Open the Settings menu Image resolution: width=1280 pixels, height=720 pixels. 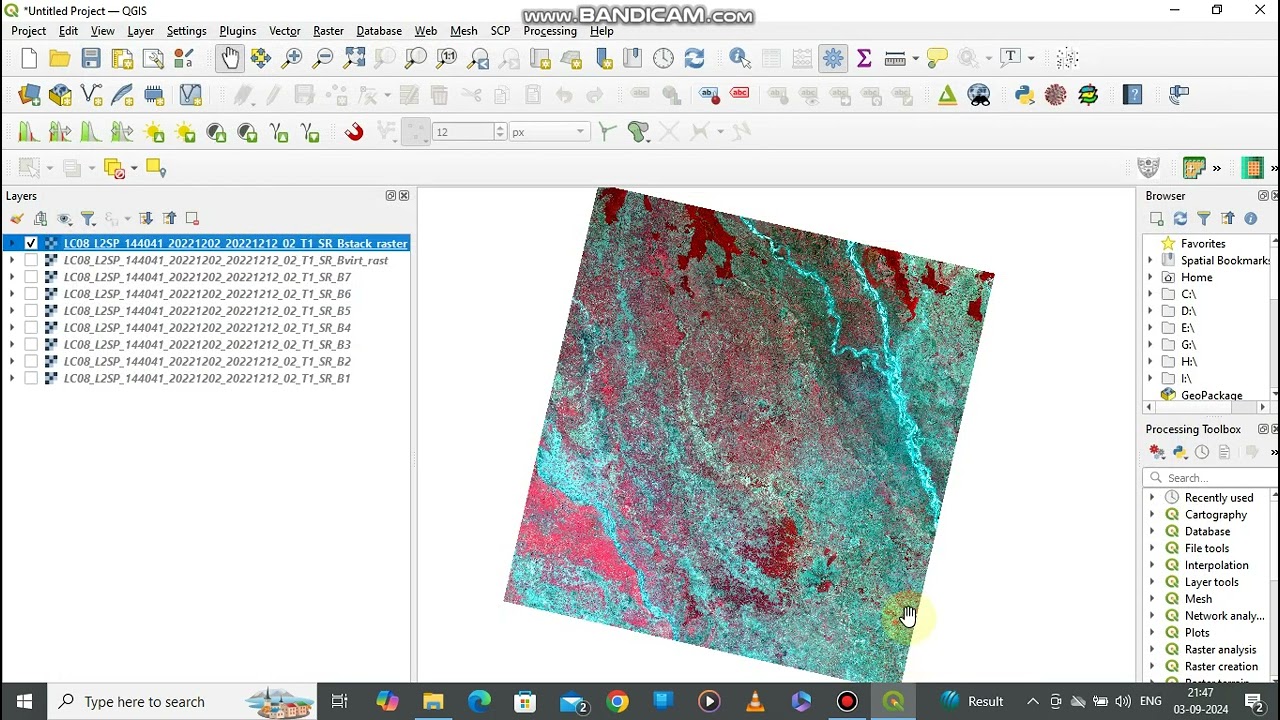(186, 31)
